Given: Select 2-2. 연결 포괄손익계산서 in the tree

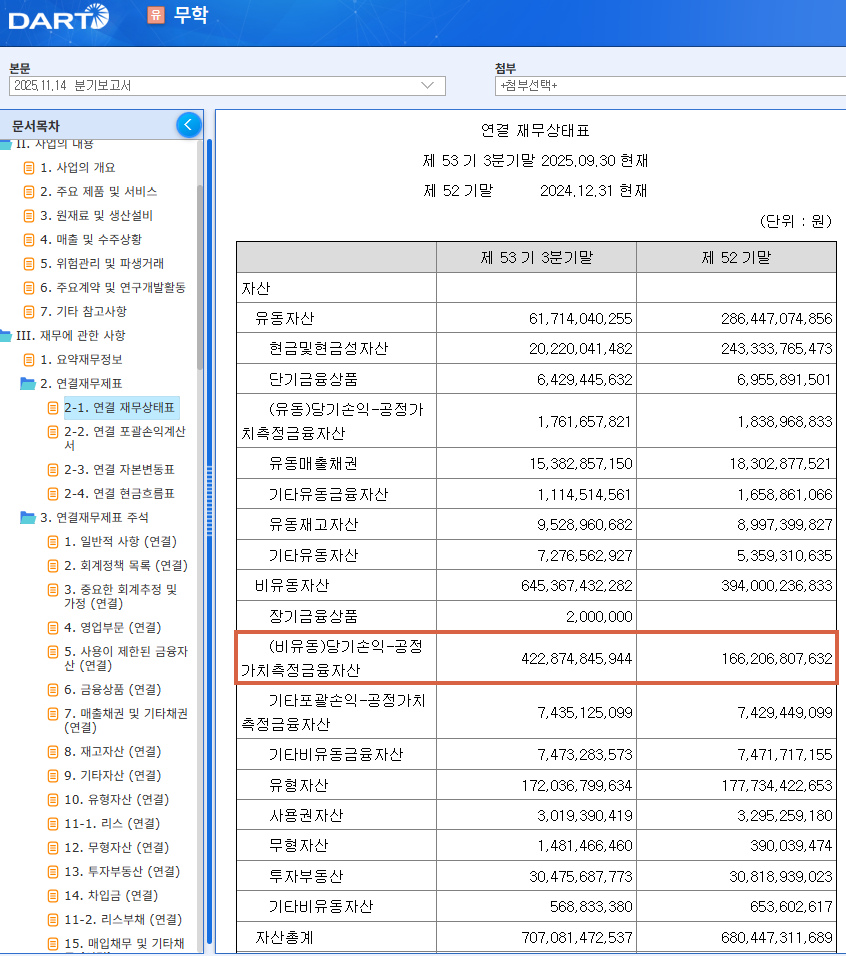Looking at the screenshot, I should [x=110, y=436].
